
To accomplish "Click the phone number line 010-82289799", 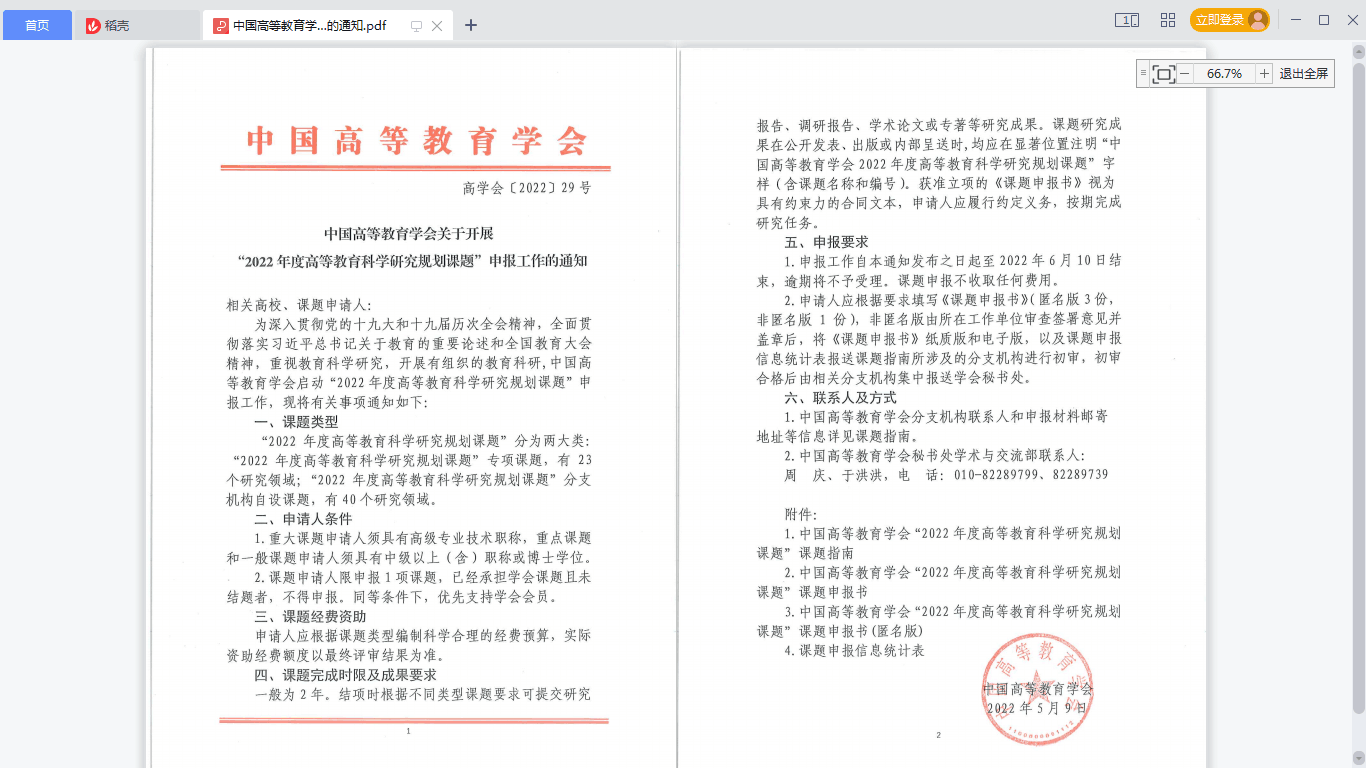I will coord(946,476).
